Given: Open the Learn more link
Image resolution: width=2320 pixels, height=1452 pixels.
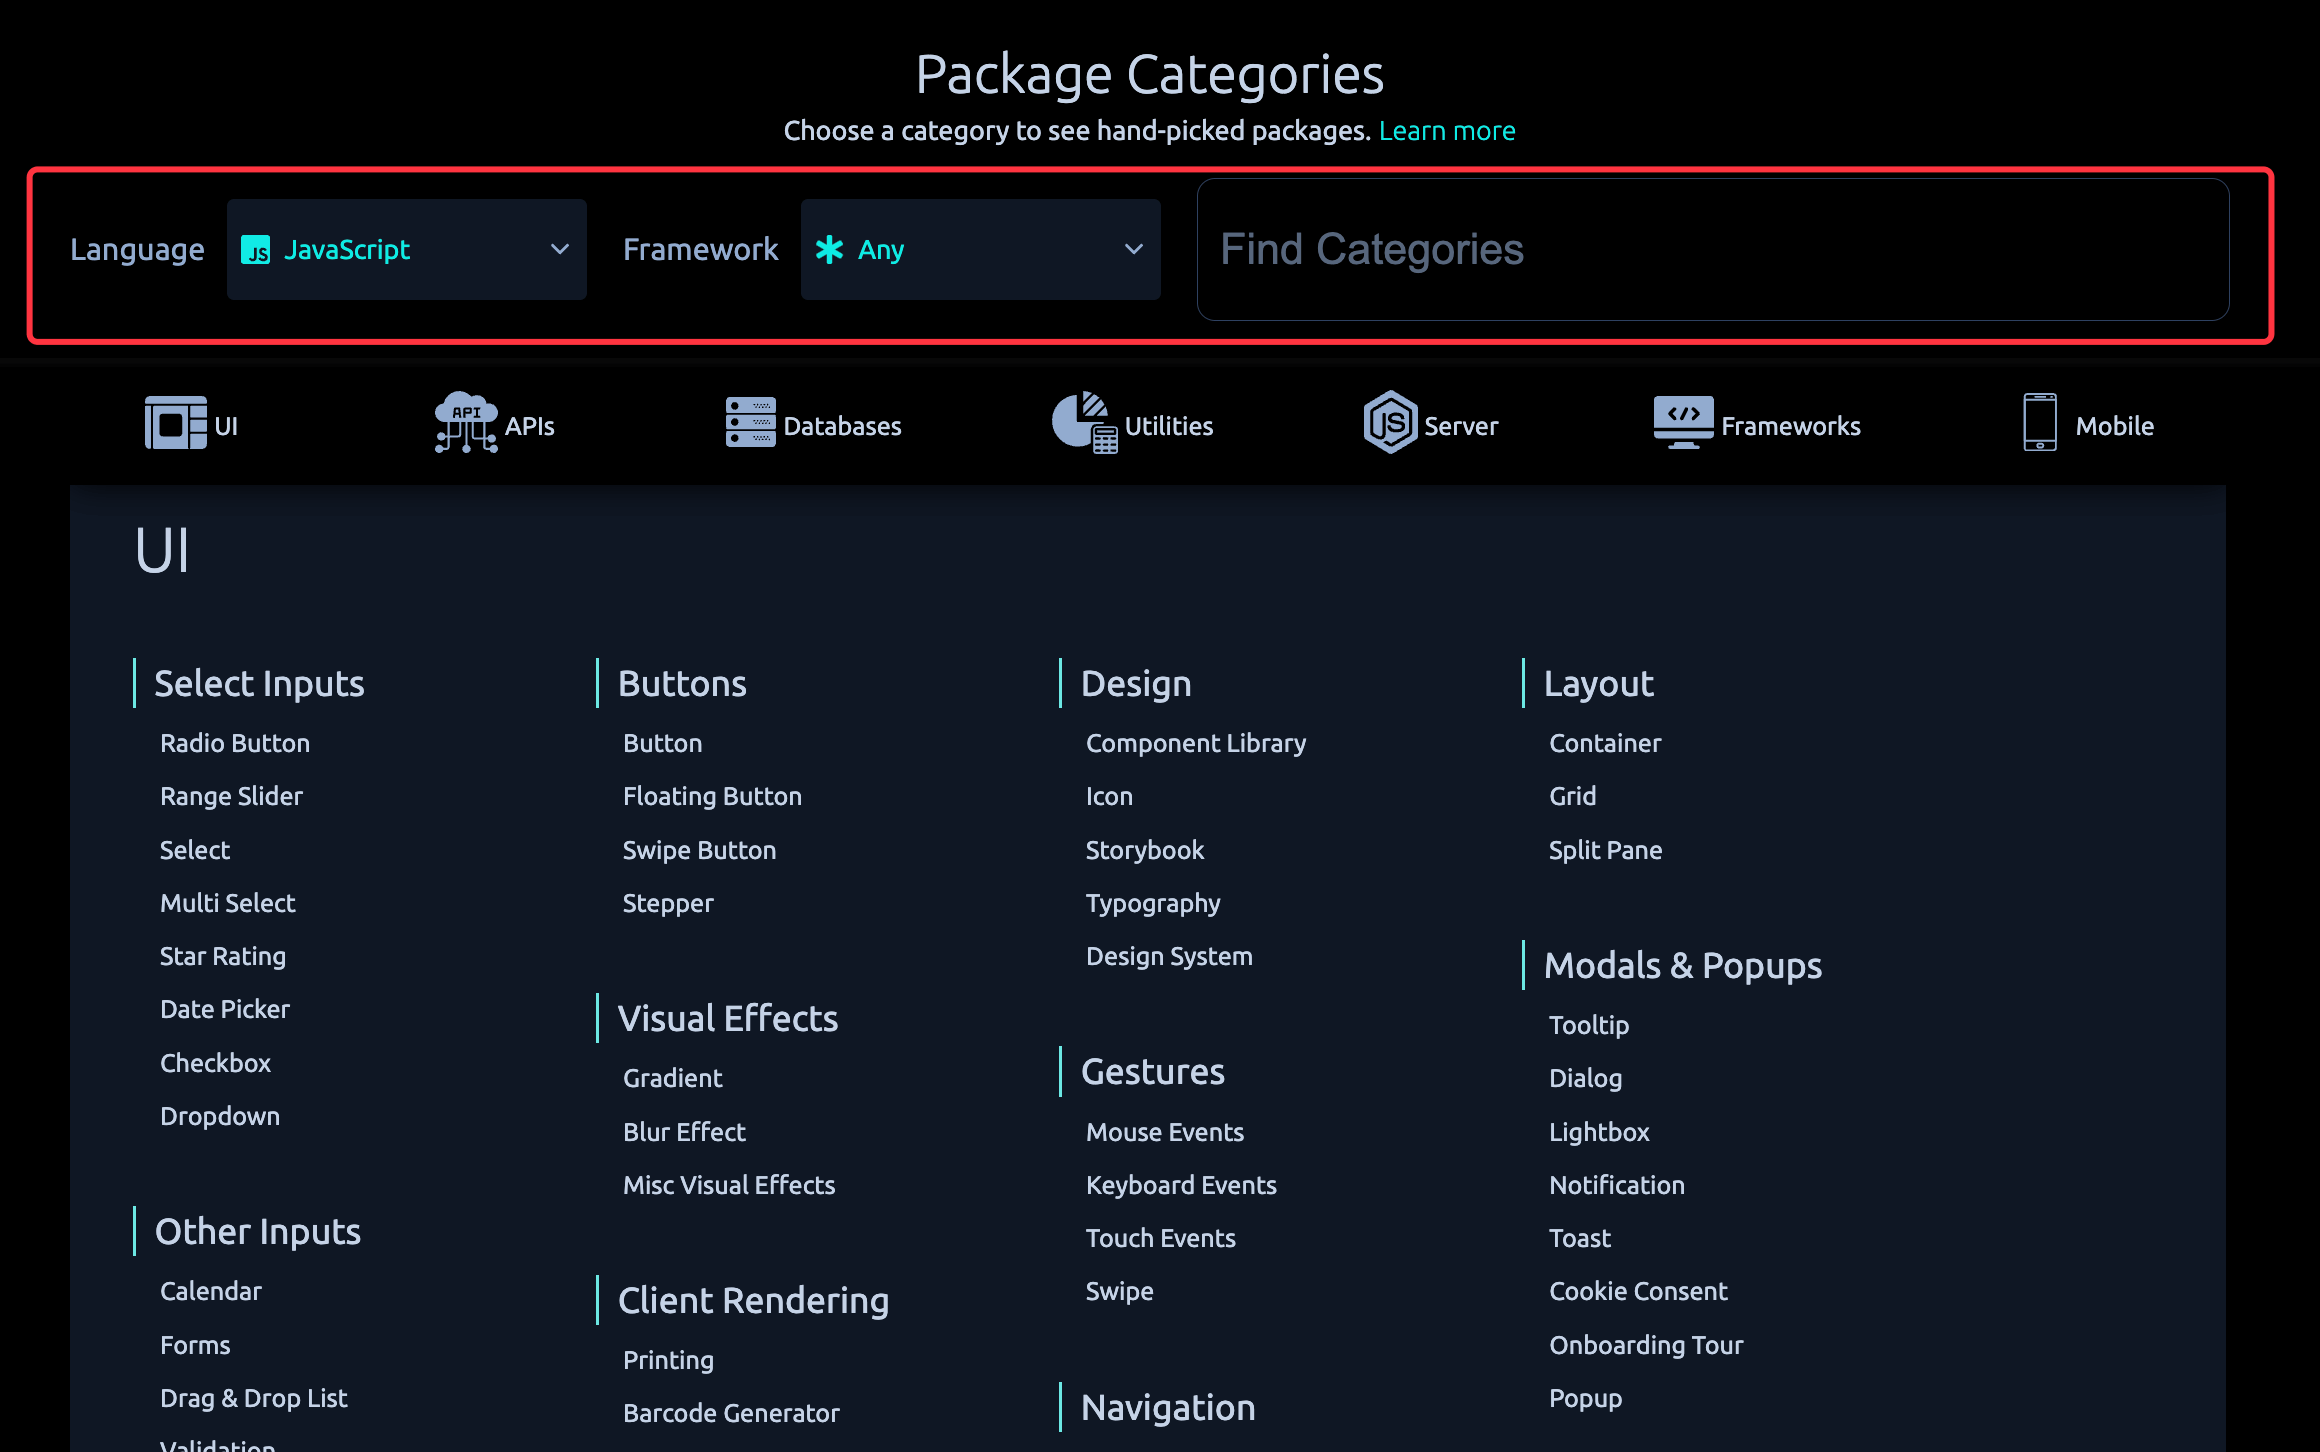Looking at the screenshot, I should coord(1447,131).
